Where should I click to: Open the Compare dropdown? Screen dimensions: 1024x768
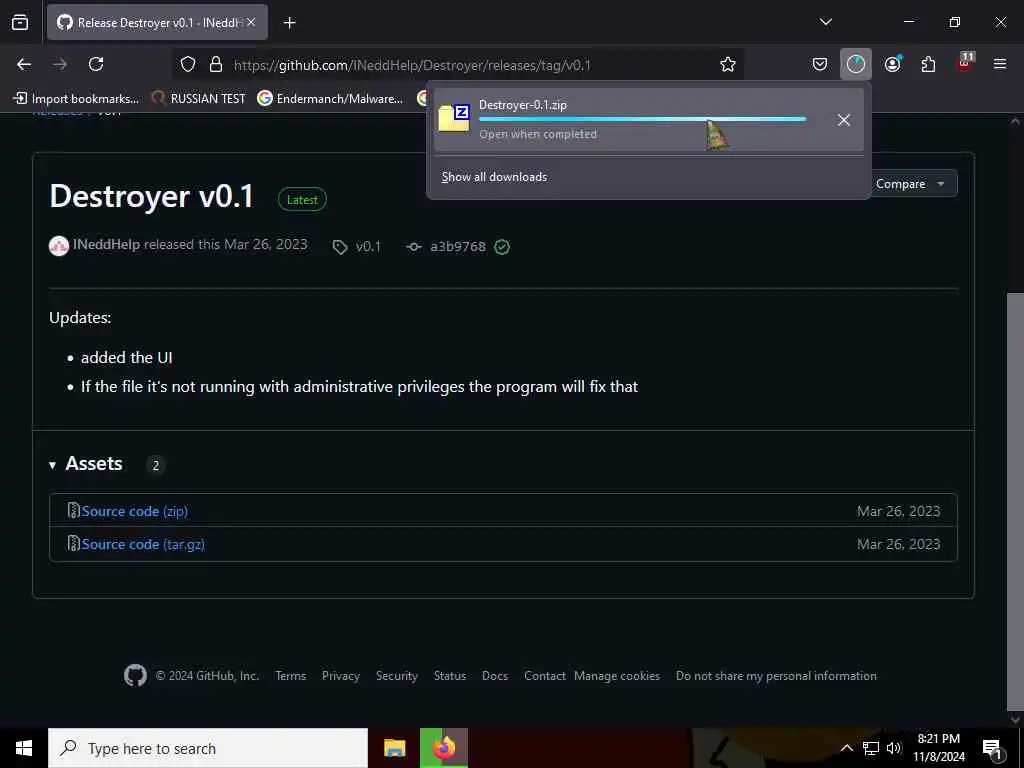pyautogui.click(x=910, y=184)
